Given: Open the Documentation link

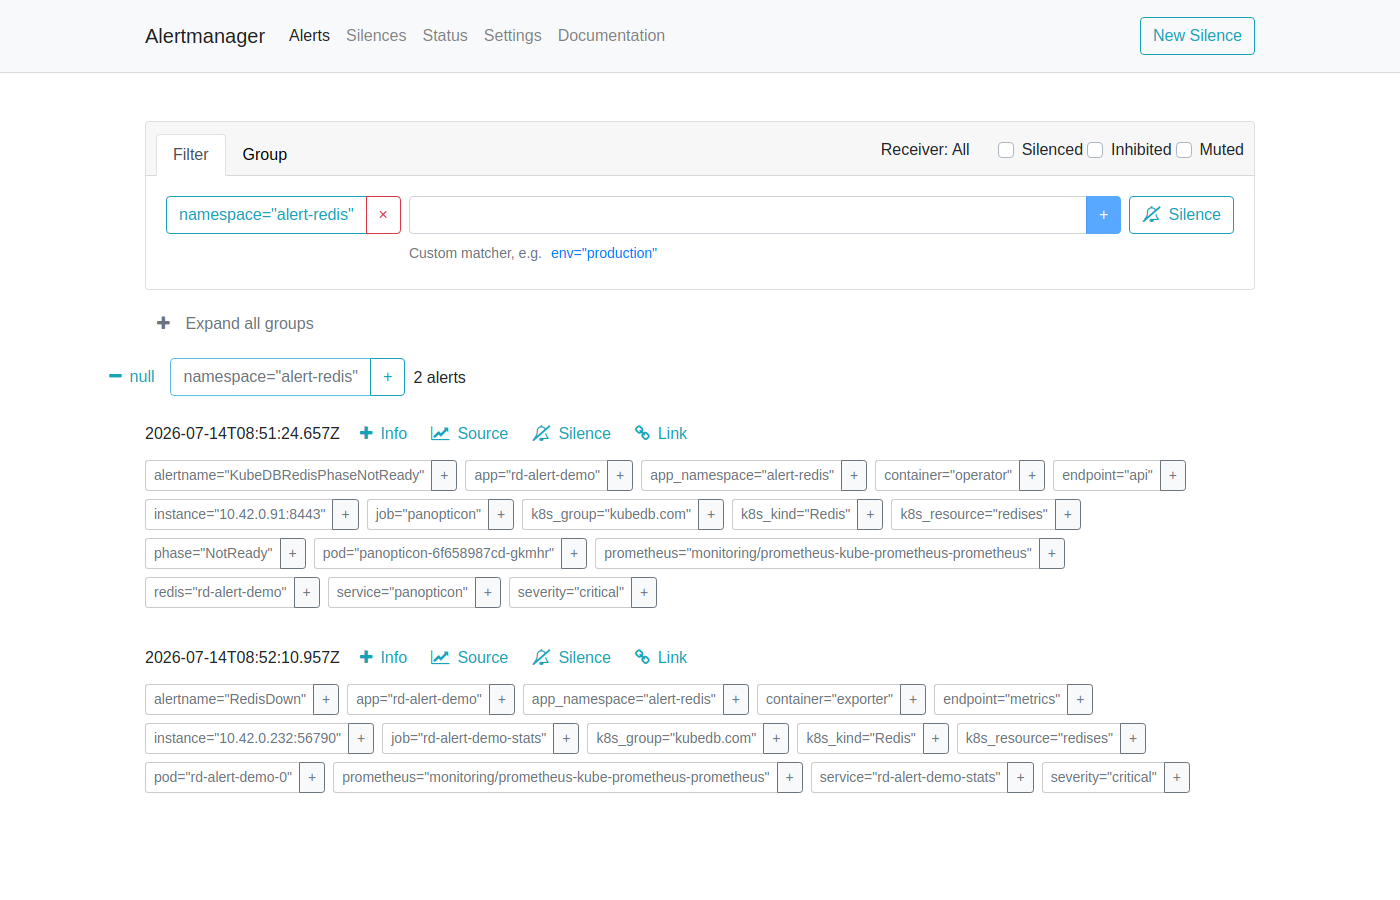Looking at the screenshot, I should click(x=611, y=36).
